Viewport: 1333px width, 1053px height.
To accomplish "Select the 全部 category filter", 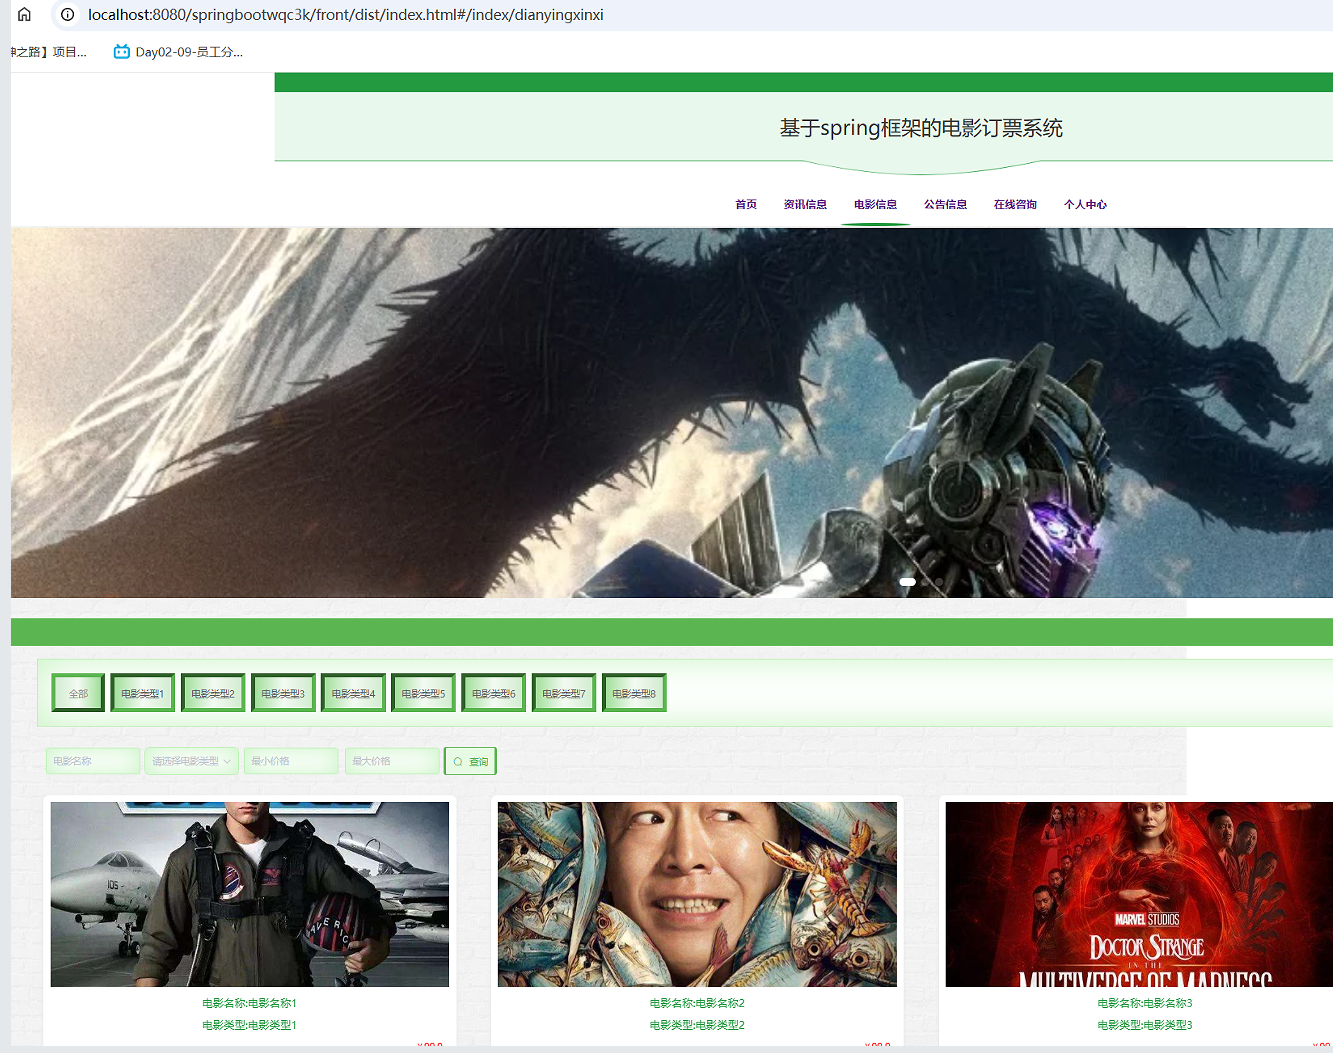I will tap(78, 693).
